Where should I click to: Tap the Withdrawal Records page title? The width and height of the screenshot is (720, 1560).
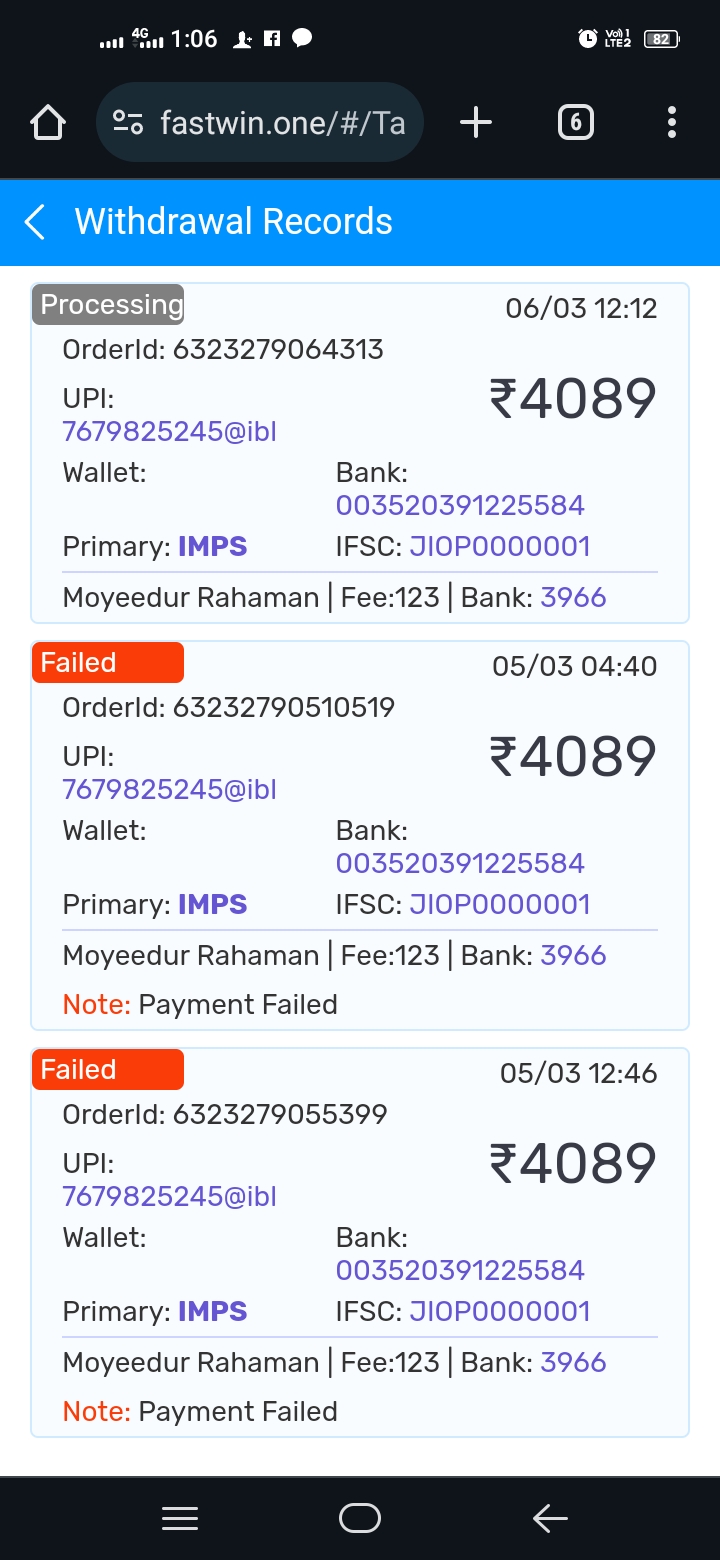[234, 222]
